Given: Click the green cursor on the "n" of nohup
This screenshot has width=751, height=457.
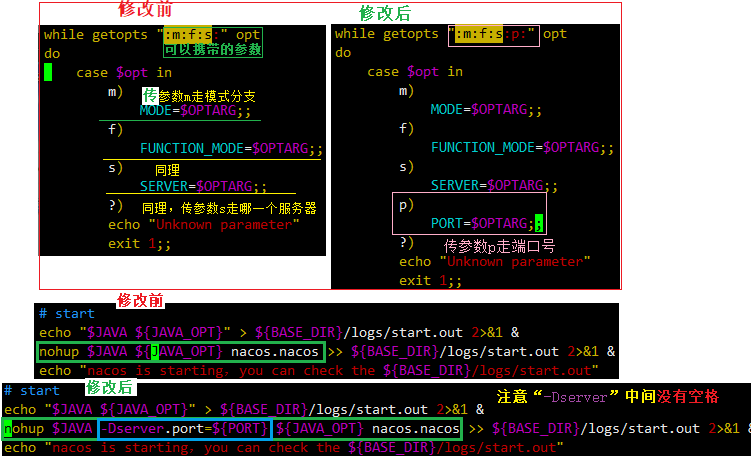Looking at the screenshot, I should [8, 429].
